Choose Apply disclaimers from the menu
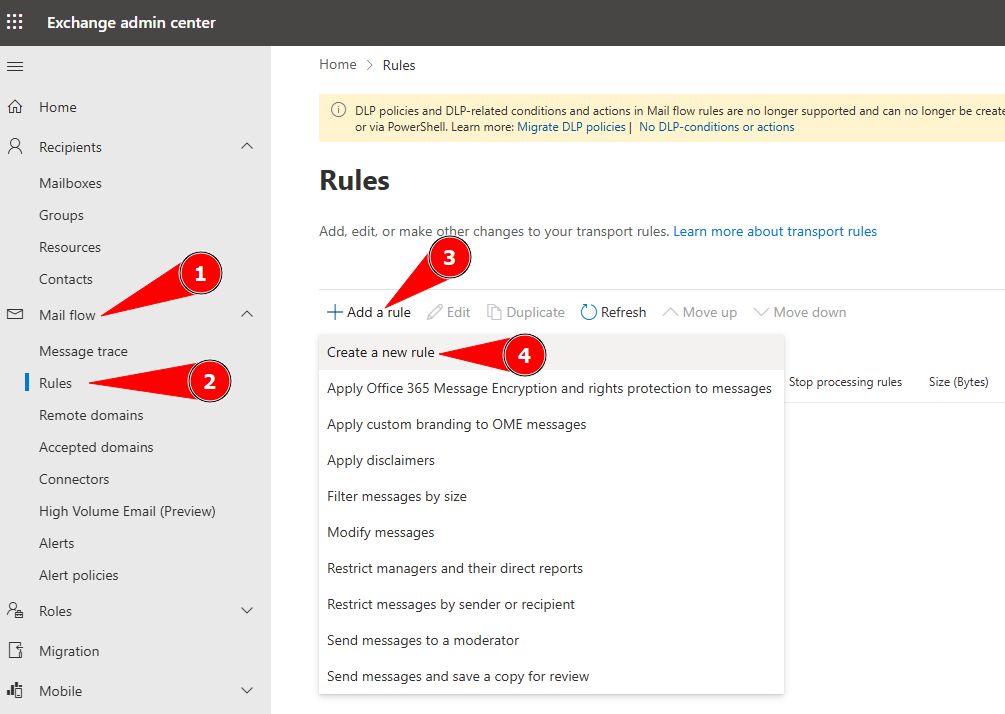Viewport: 1005px width, 714px height. point(381,460)
